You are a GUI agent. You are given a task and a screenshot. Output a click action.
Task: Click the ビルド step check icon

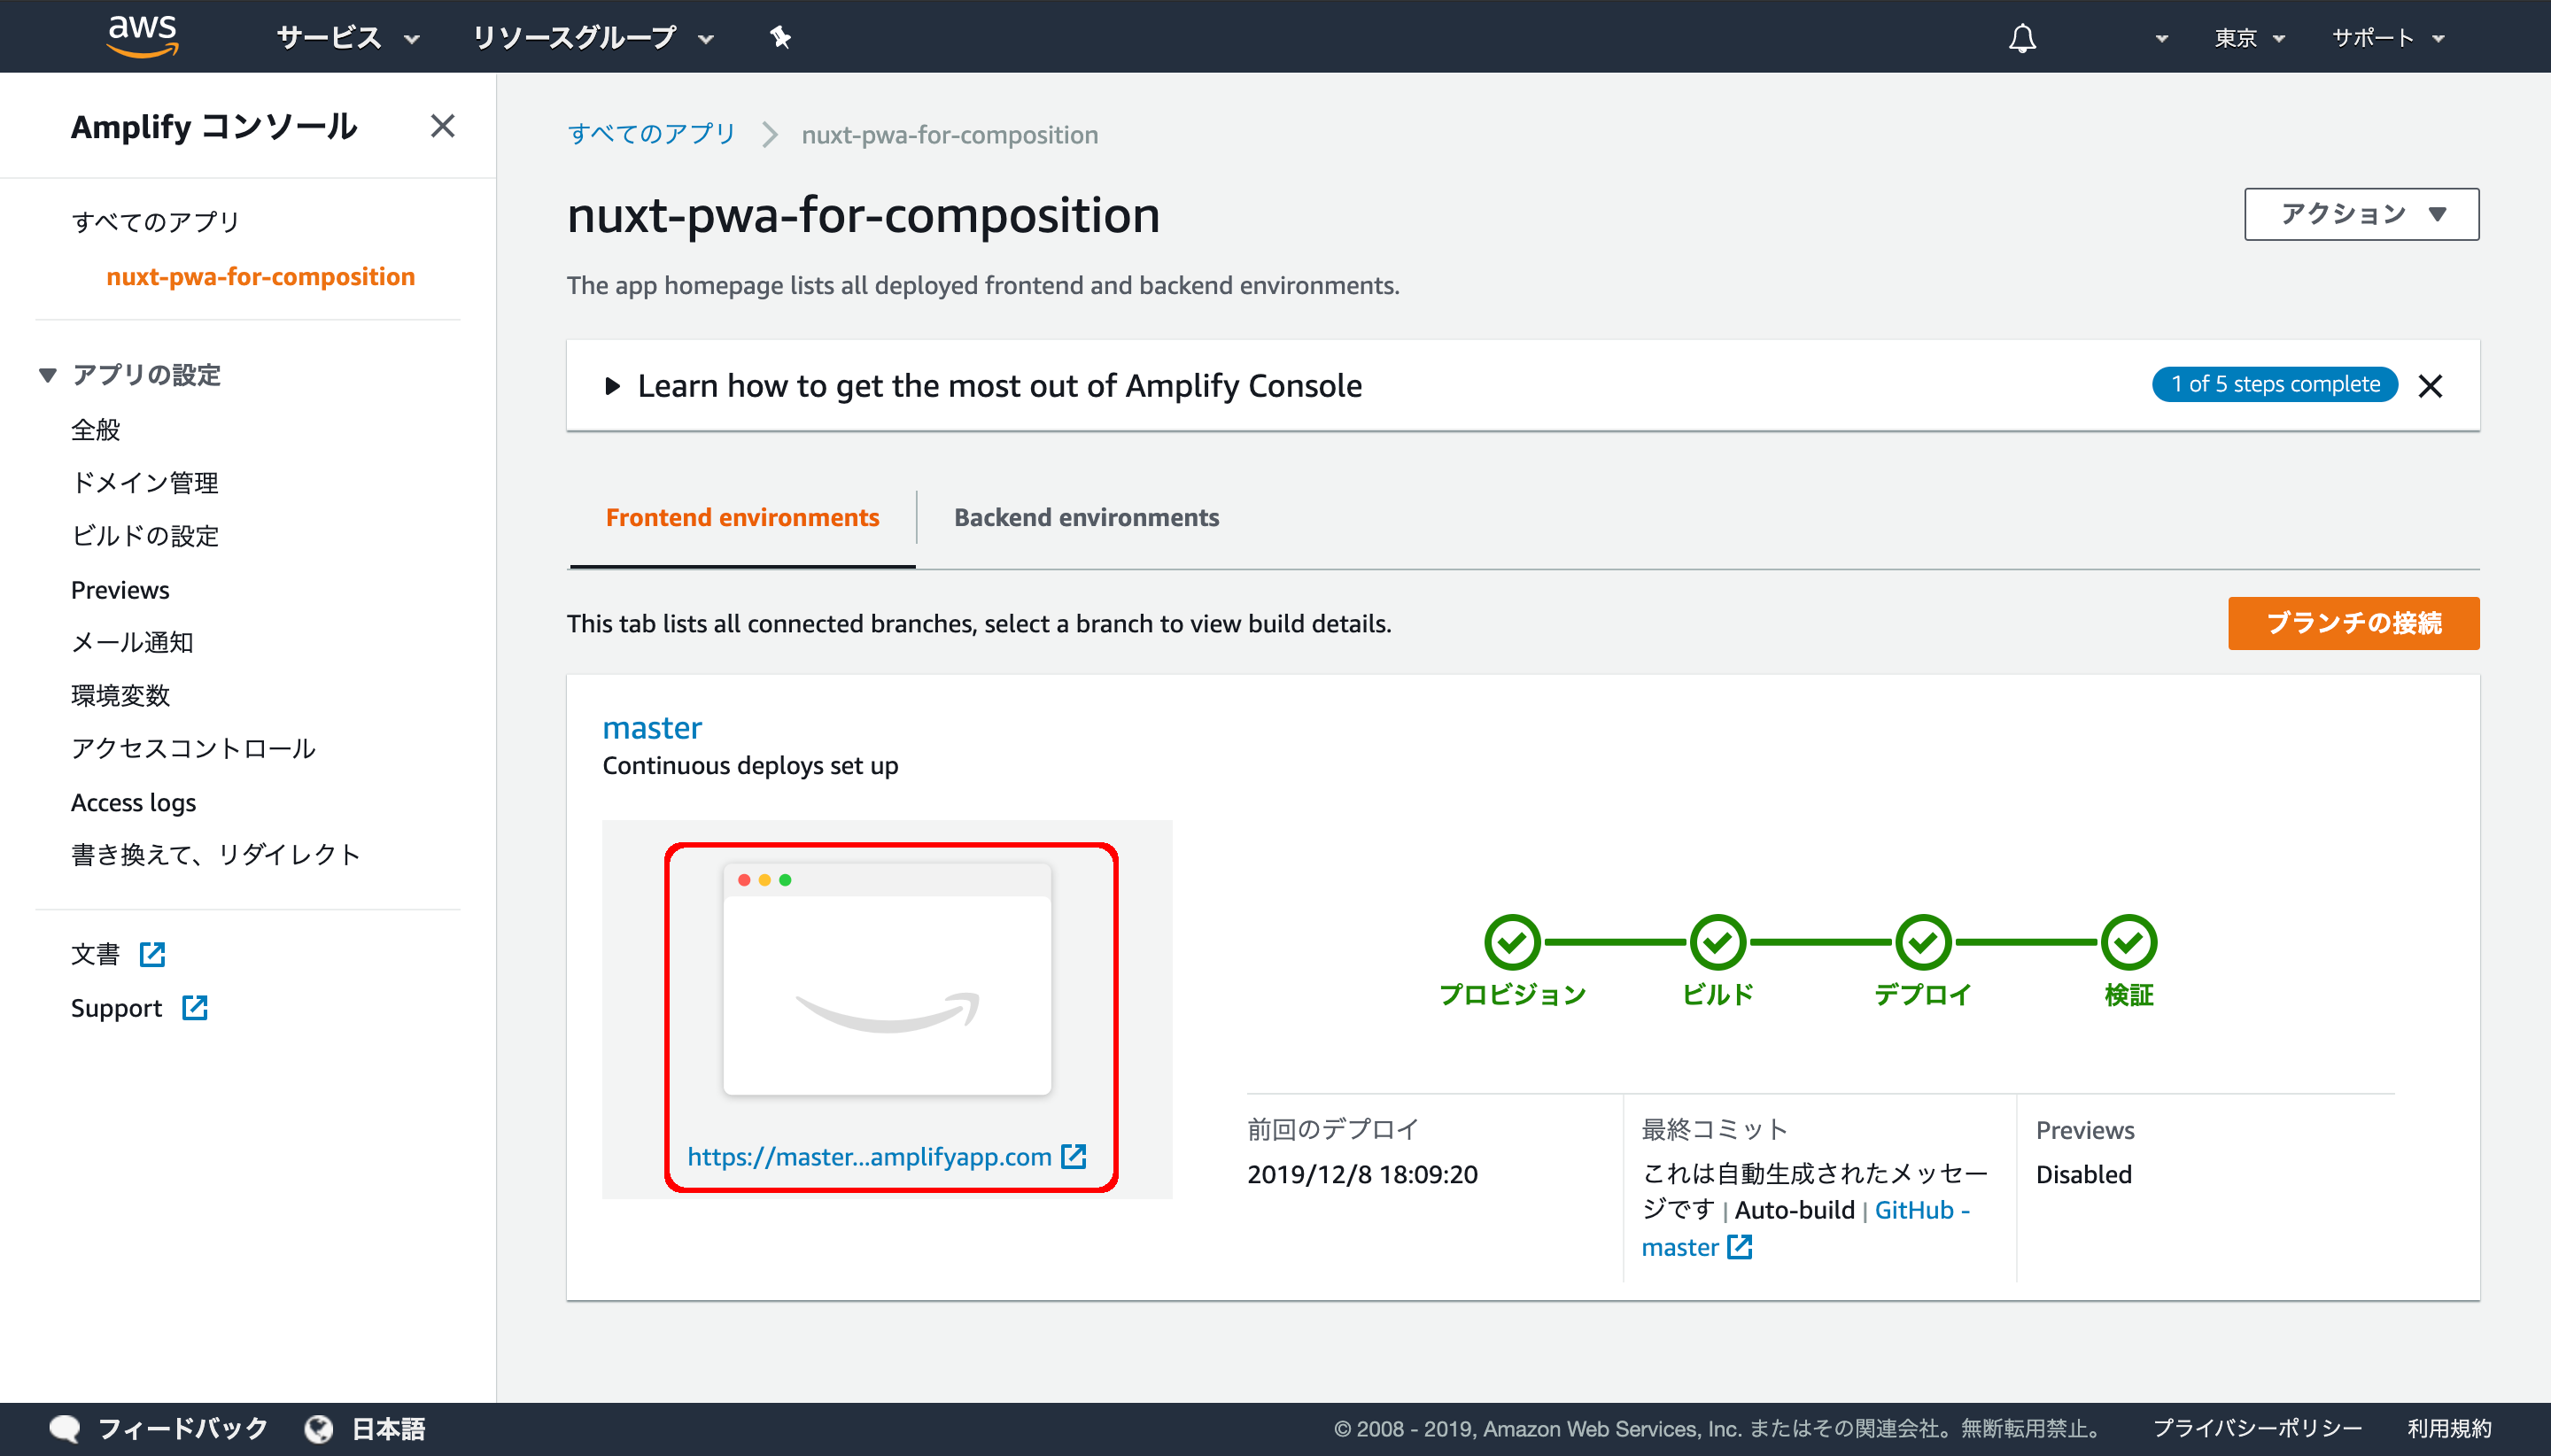click(1718, 942)
